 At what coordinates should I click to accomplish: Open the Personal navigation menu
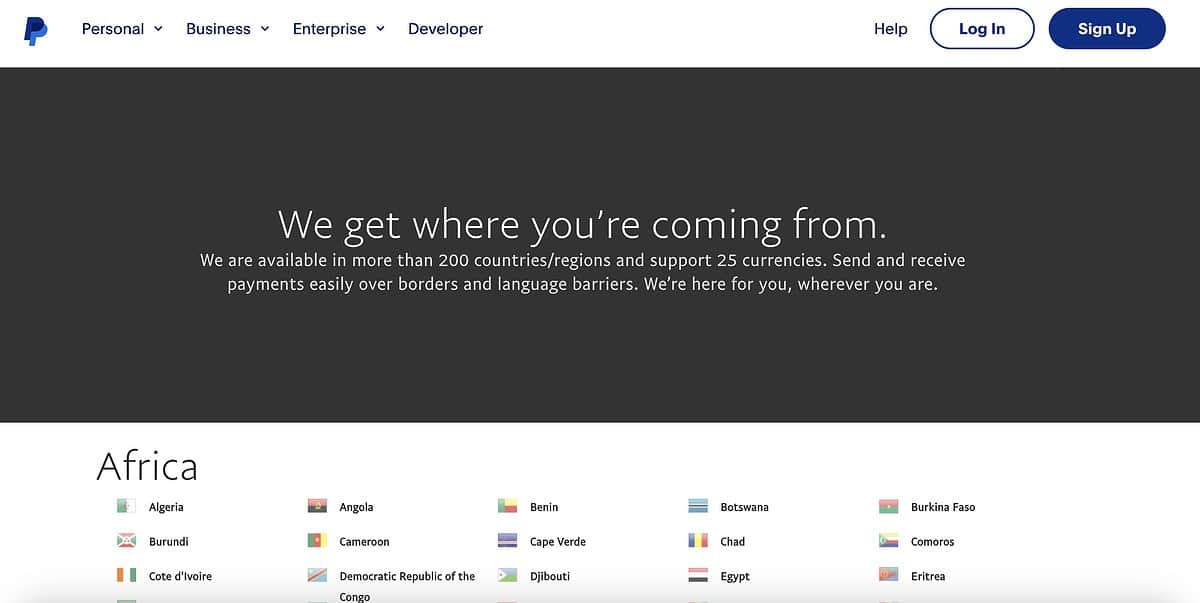[122, 29]
